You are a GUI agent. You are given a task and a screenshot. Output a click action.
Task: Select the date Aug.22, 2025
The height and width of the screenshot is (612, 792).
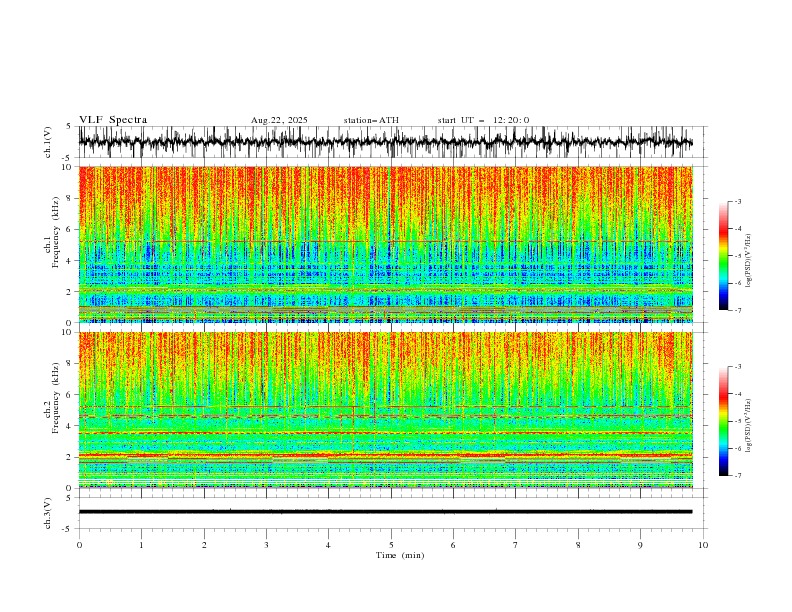(x=279, y=120)
